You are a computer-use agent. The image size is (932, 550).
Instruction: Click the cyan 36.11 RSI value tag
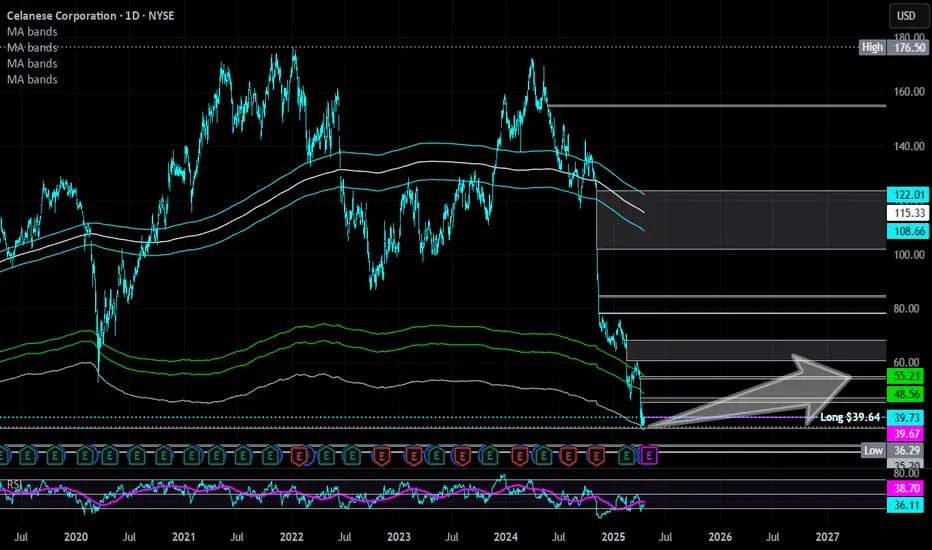point(908,505)
